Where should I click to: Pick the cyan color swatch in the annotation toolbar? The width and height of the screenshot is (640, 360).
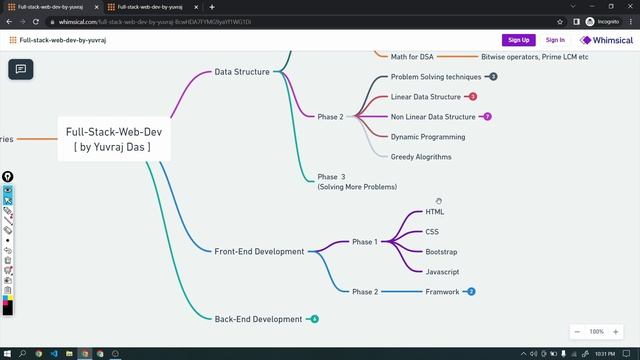(x=5, y=298)
